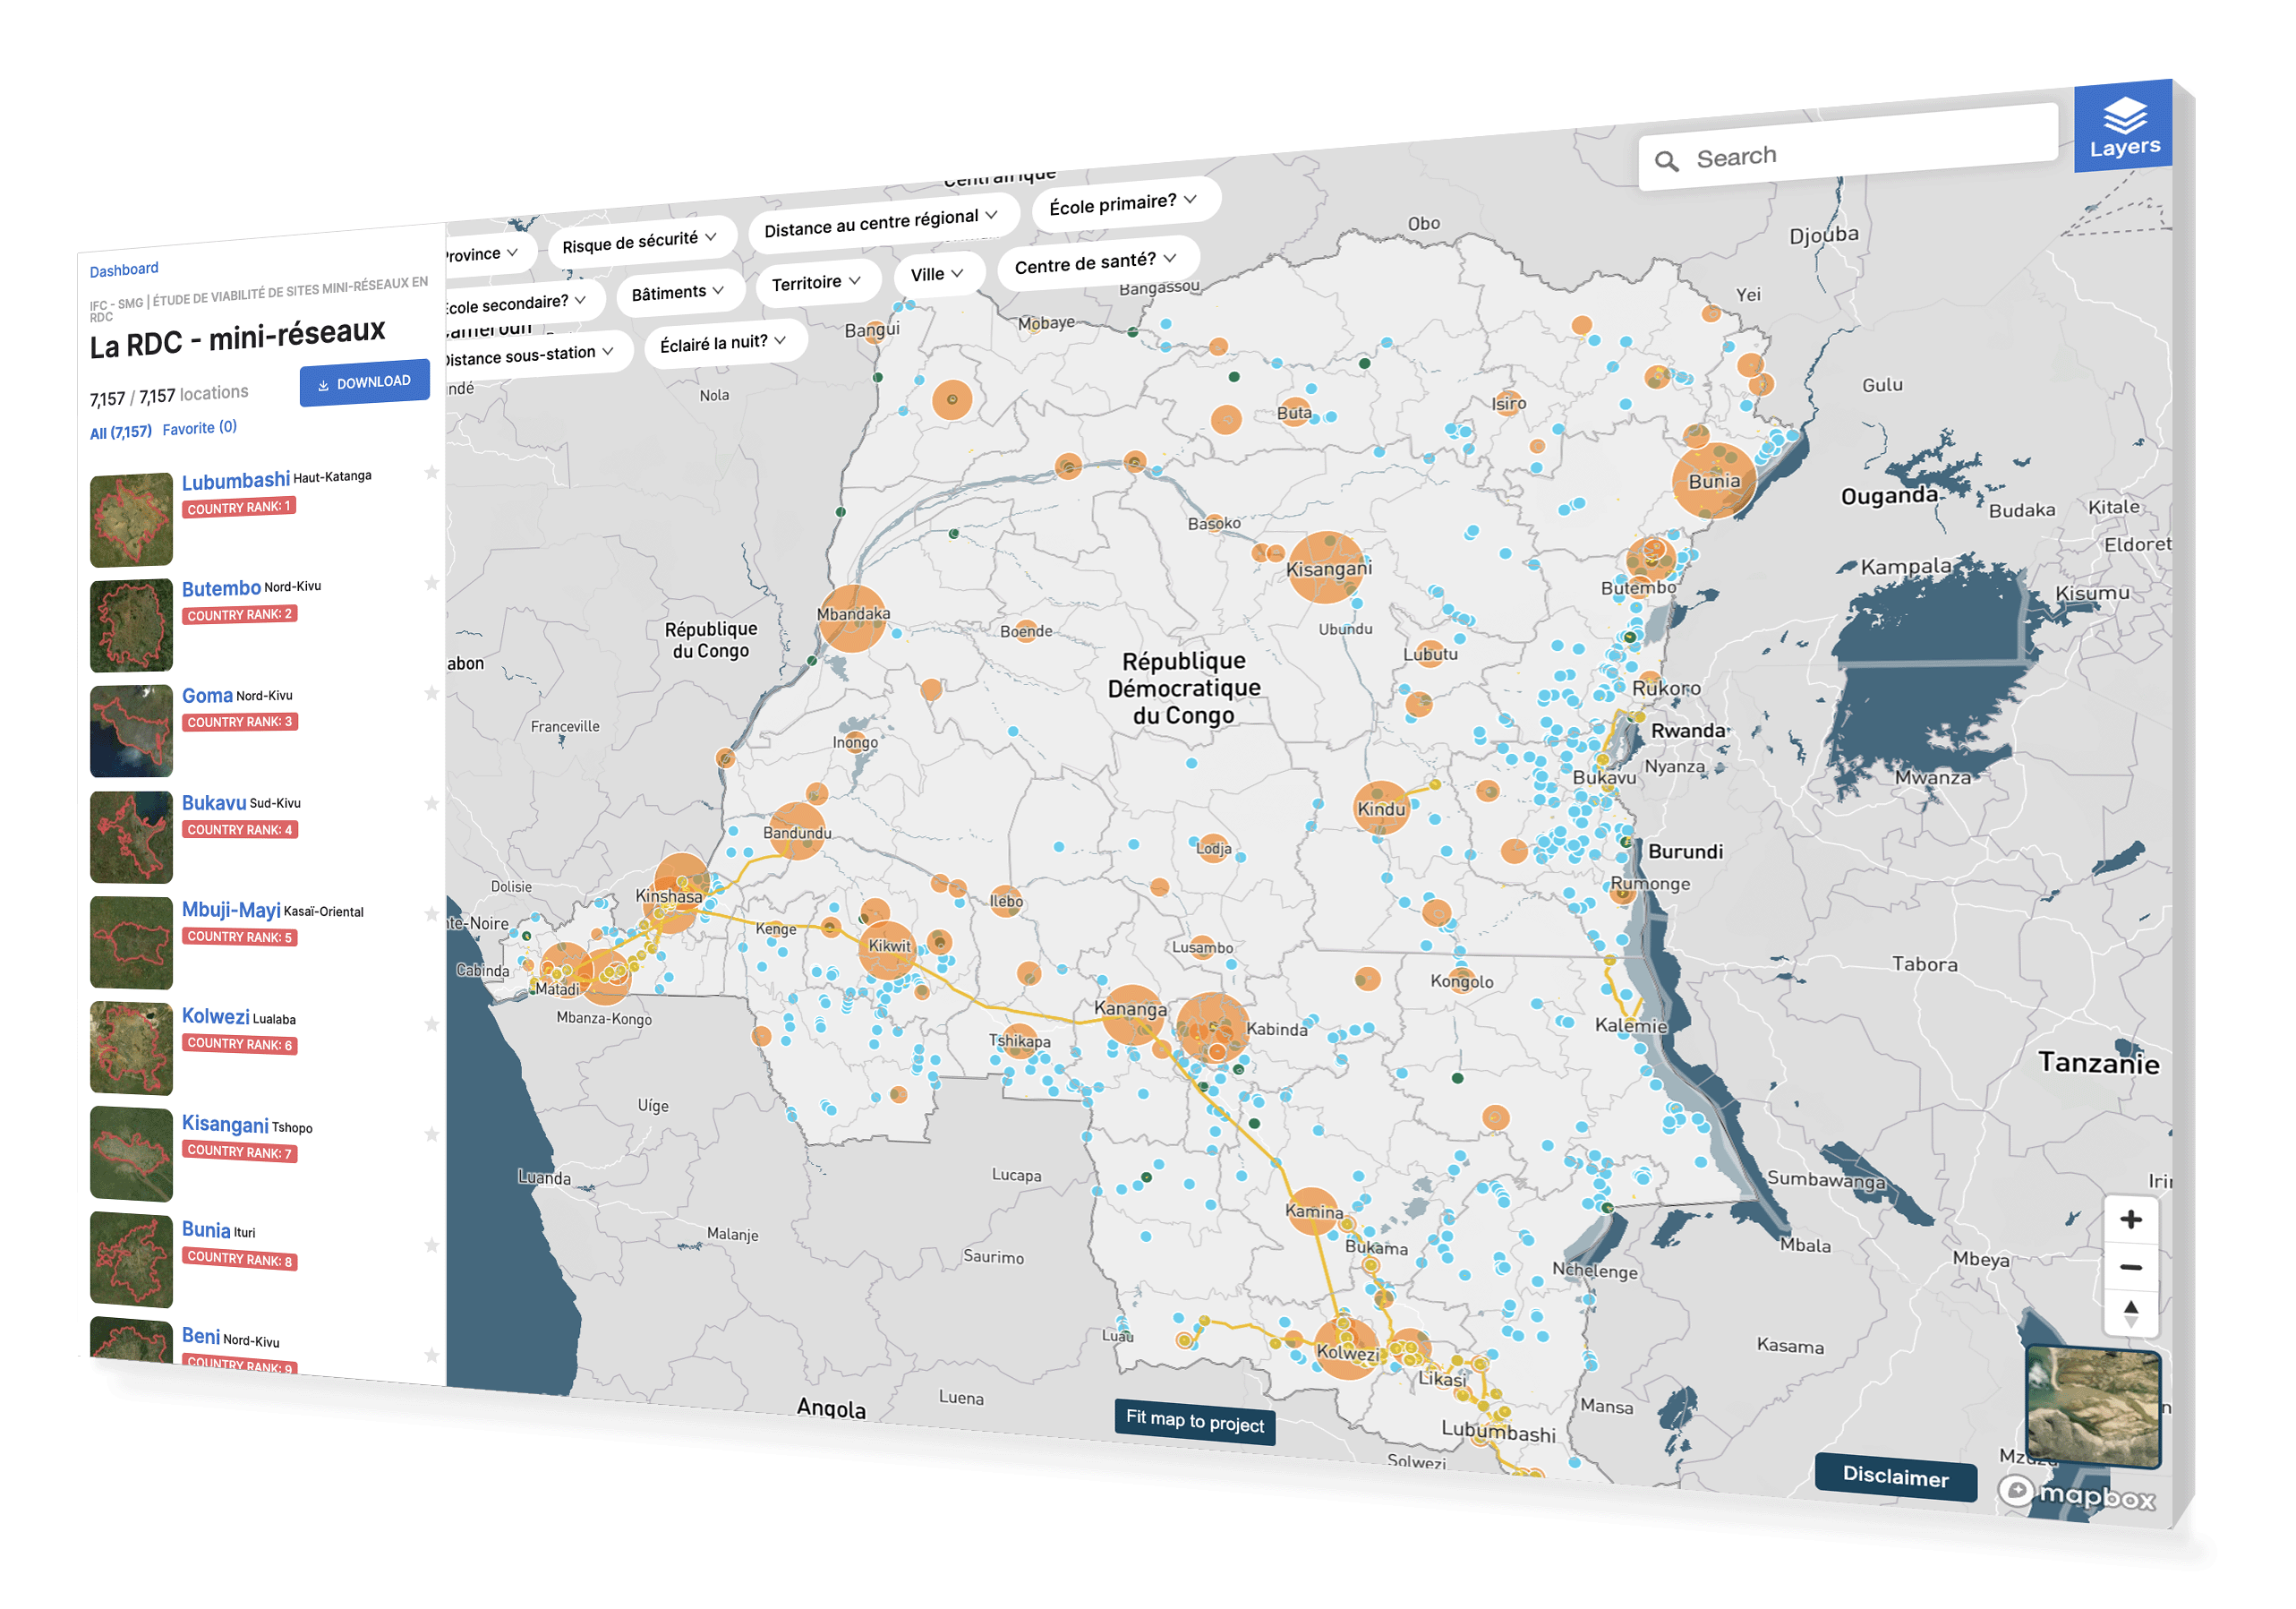Click the DOWNLOAD button
The height and width of the screenshot is (1609, 2296).
(x=364, y=382)
